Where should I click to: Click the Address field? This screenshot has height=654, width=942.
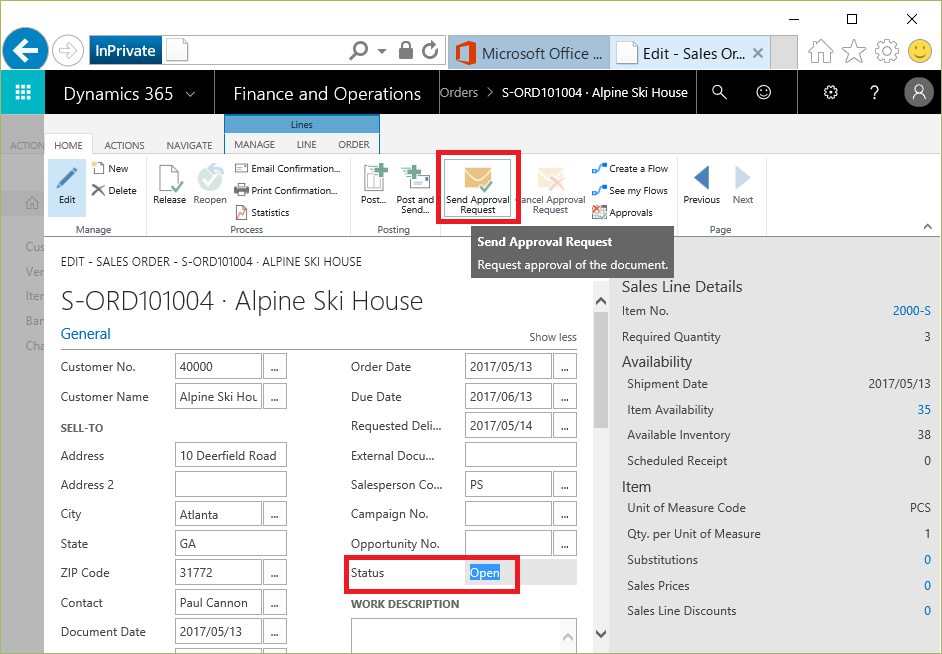pos(231,455)
